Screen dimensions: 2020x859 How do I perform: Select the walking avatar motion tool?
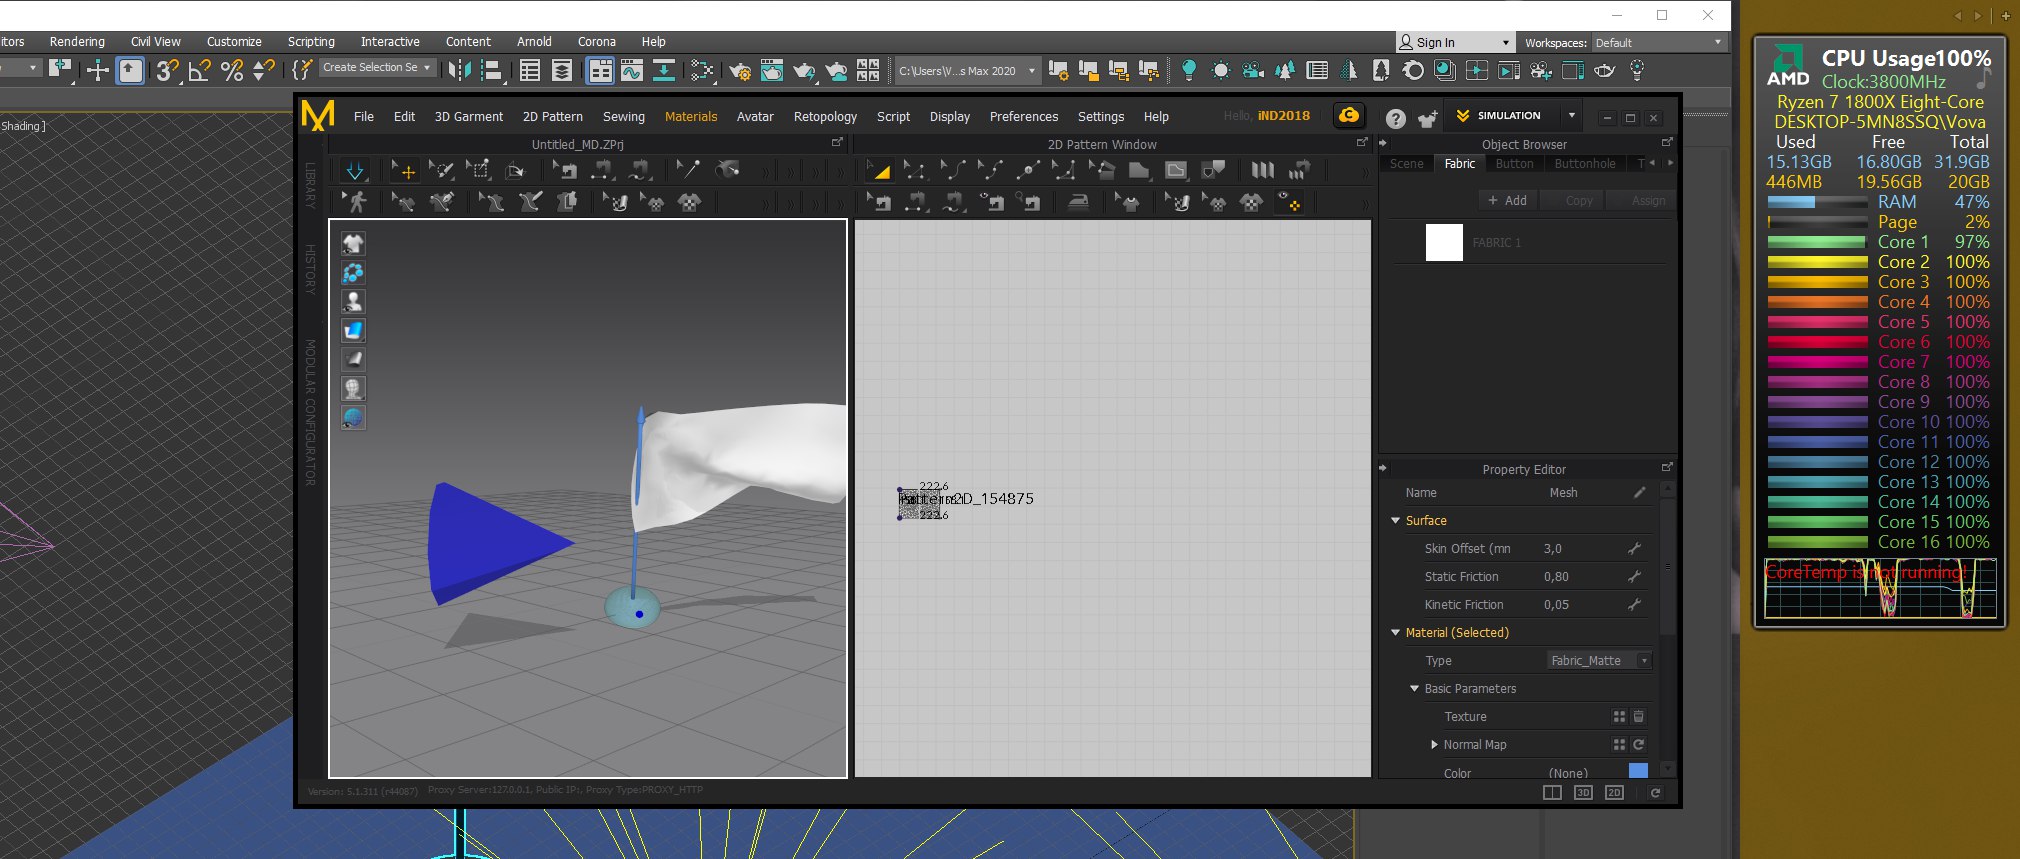(355, 202)
